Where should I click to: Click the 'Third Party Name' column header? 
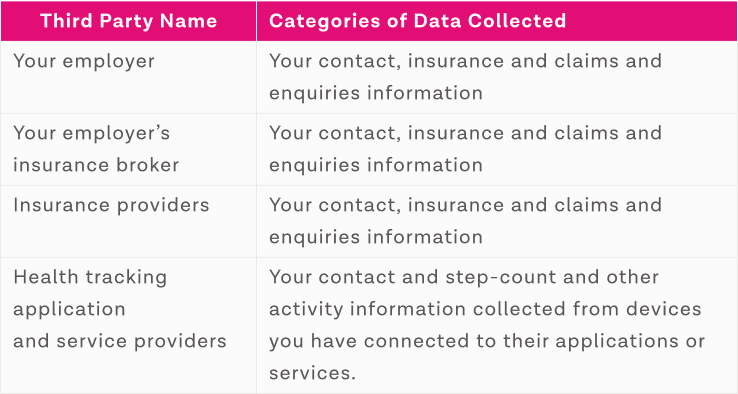coord(128,21)
